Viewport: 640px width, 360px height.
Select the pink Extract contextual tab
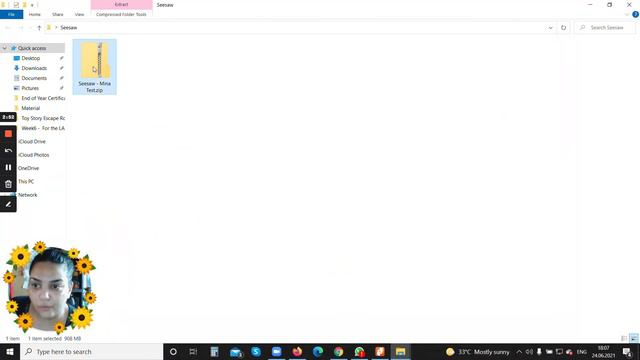click(x=121, y=4)
